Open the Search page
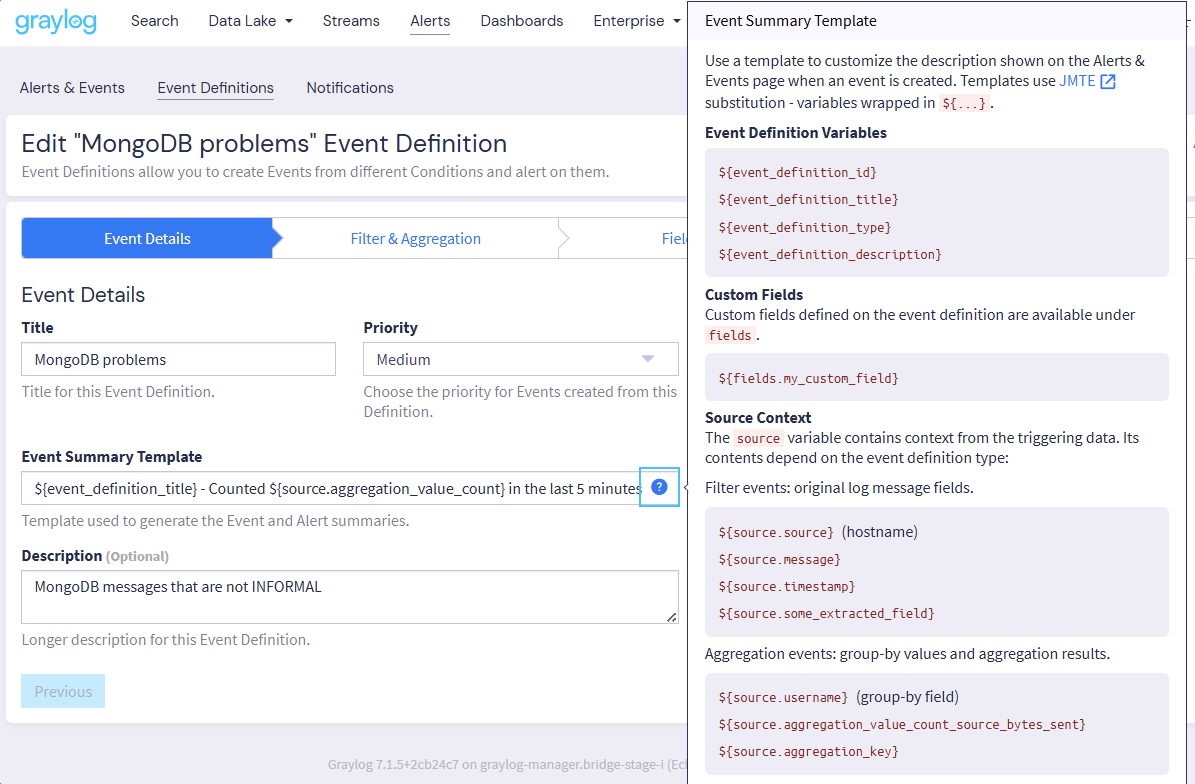This screenshot has height=784, width=1195. (x=155, y=21)
